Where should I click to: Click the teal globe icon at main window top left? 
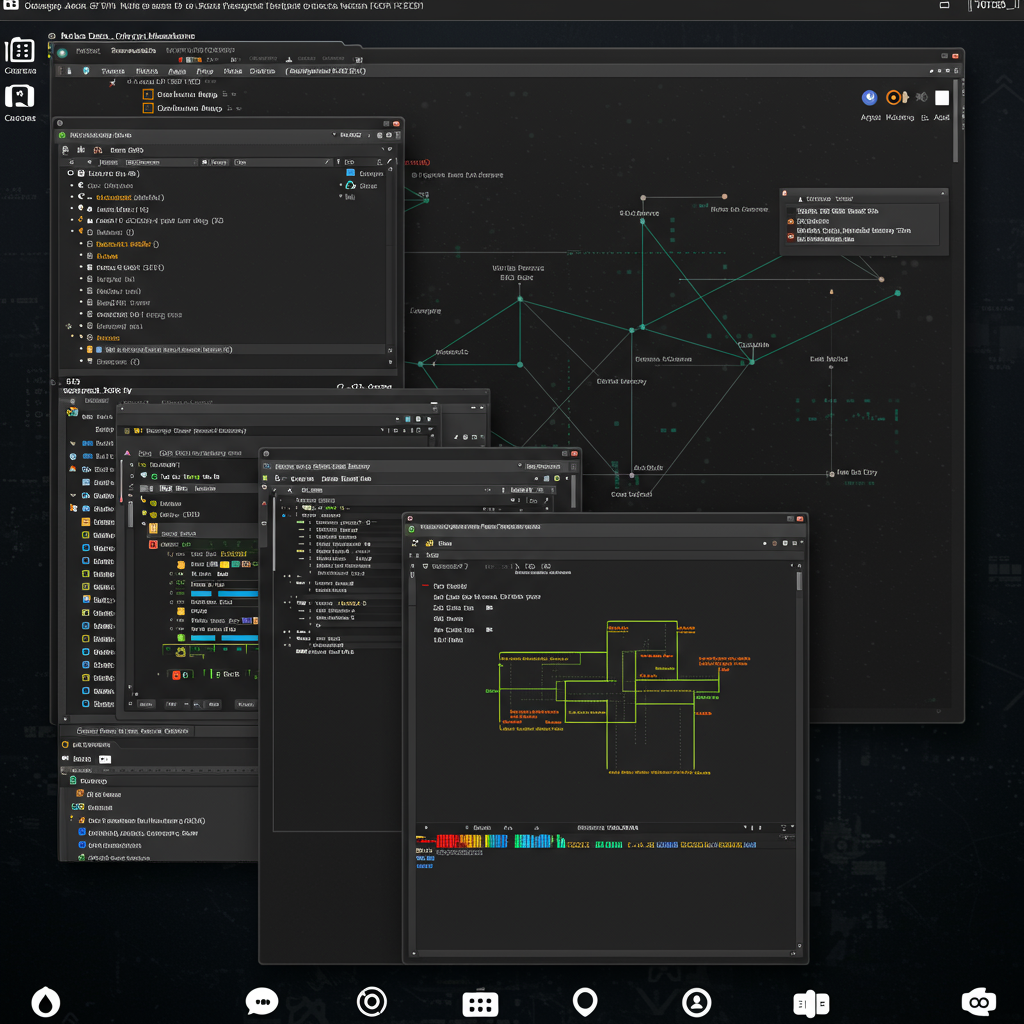63,53
